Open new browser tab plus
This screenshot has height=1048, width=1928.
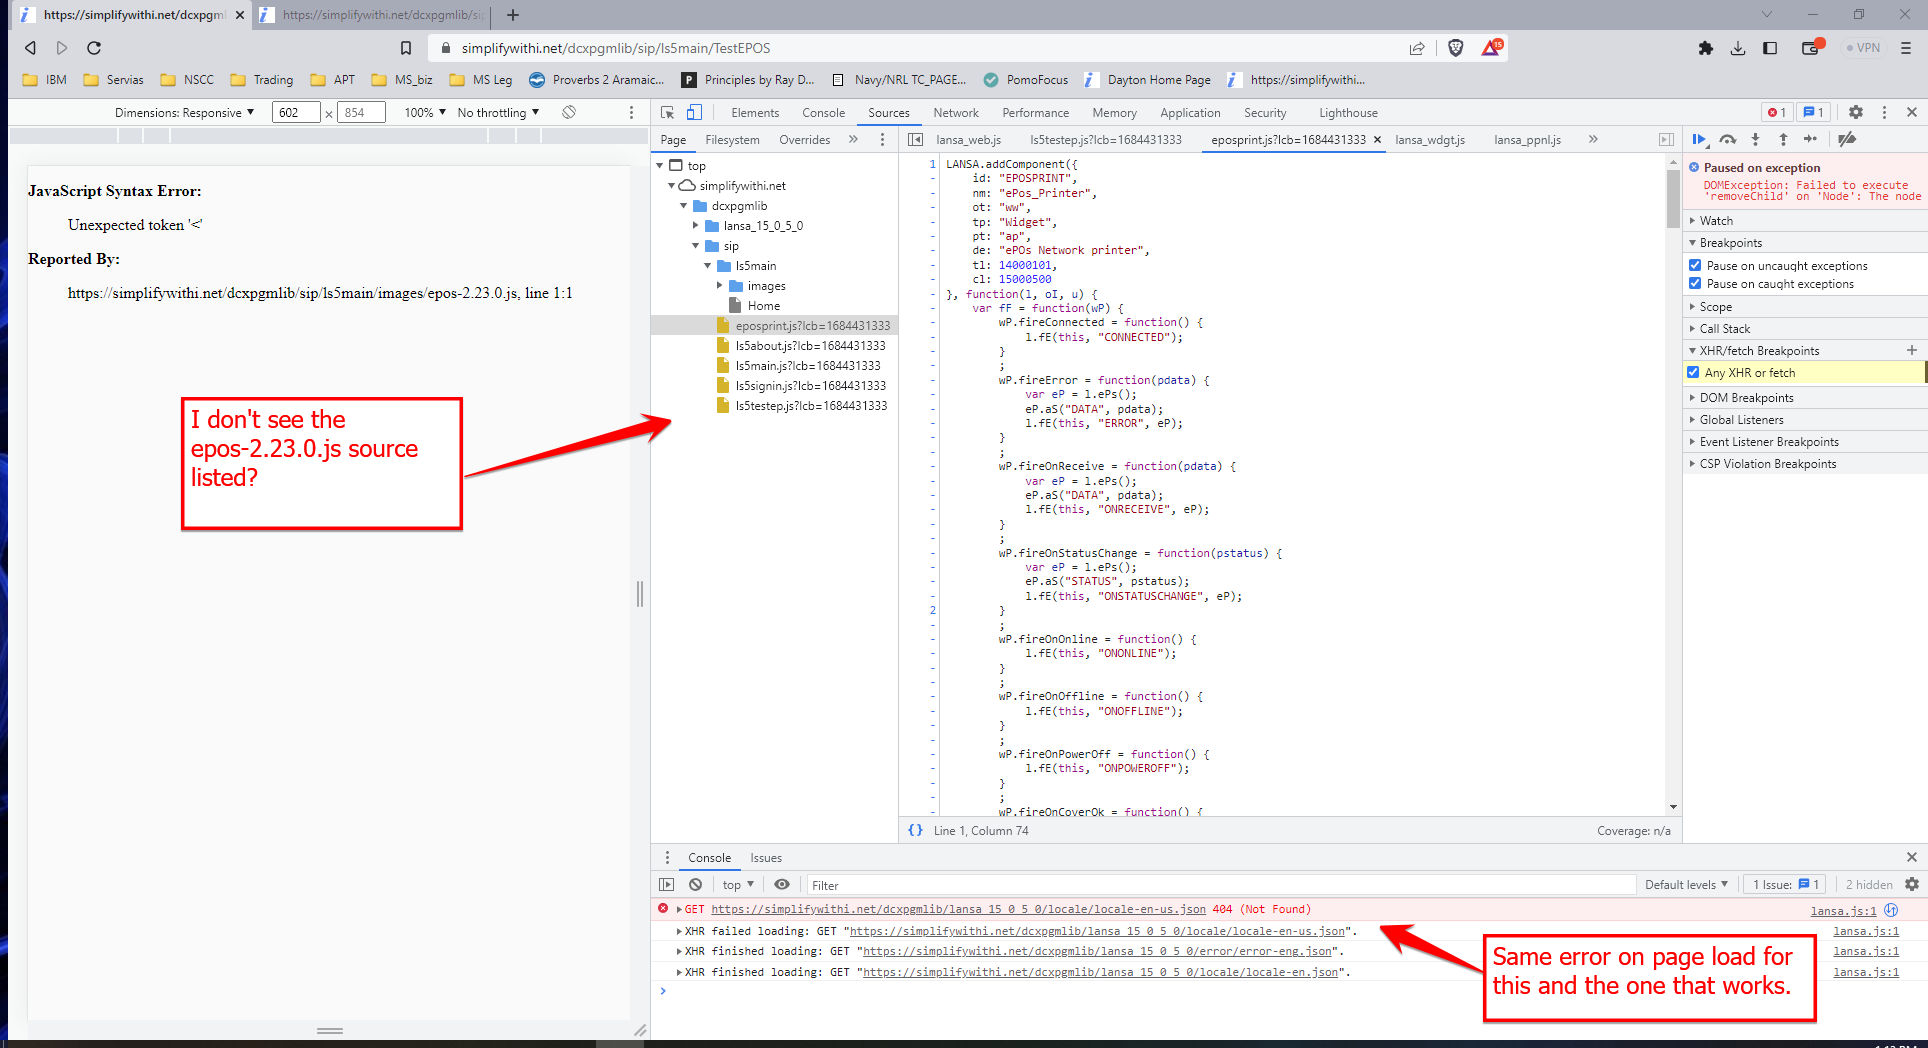point(513,15)
